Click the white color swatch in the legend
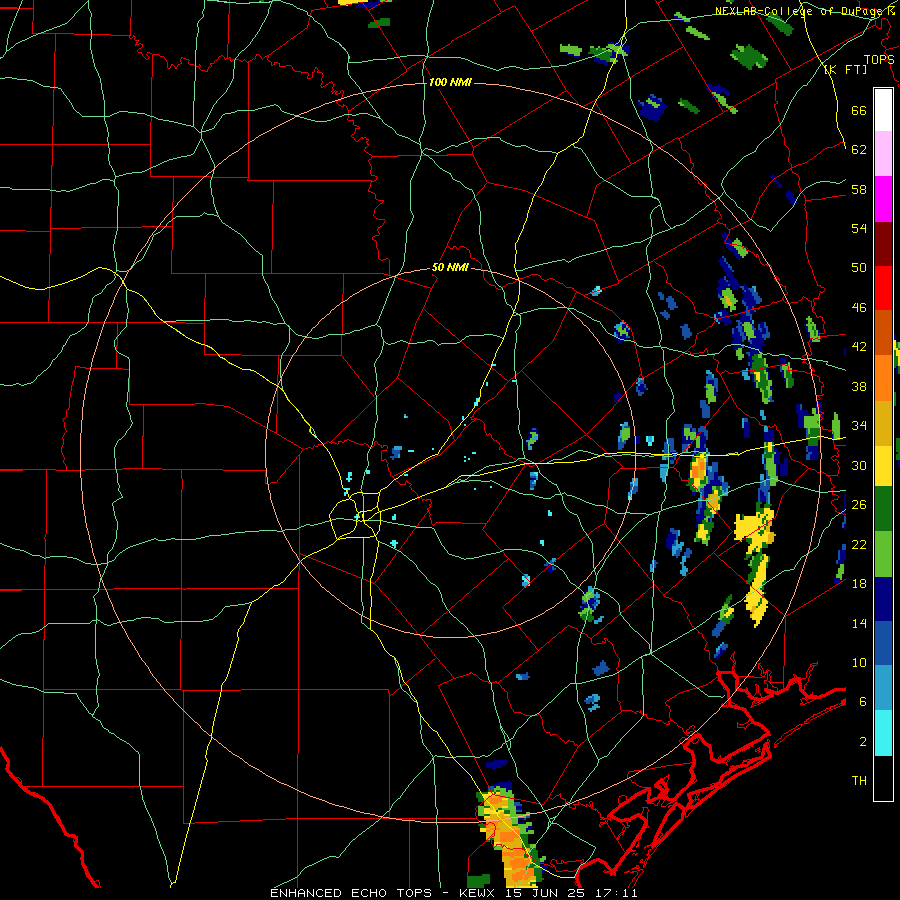This screenshot has width=900, height=900. (x=883, y=110)
